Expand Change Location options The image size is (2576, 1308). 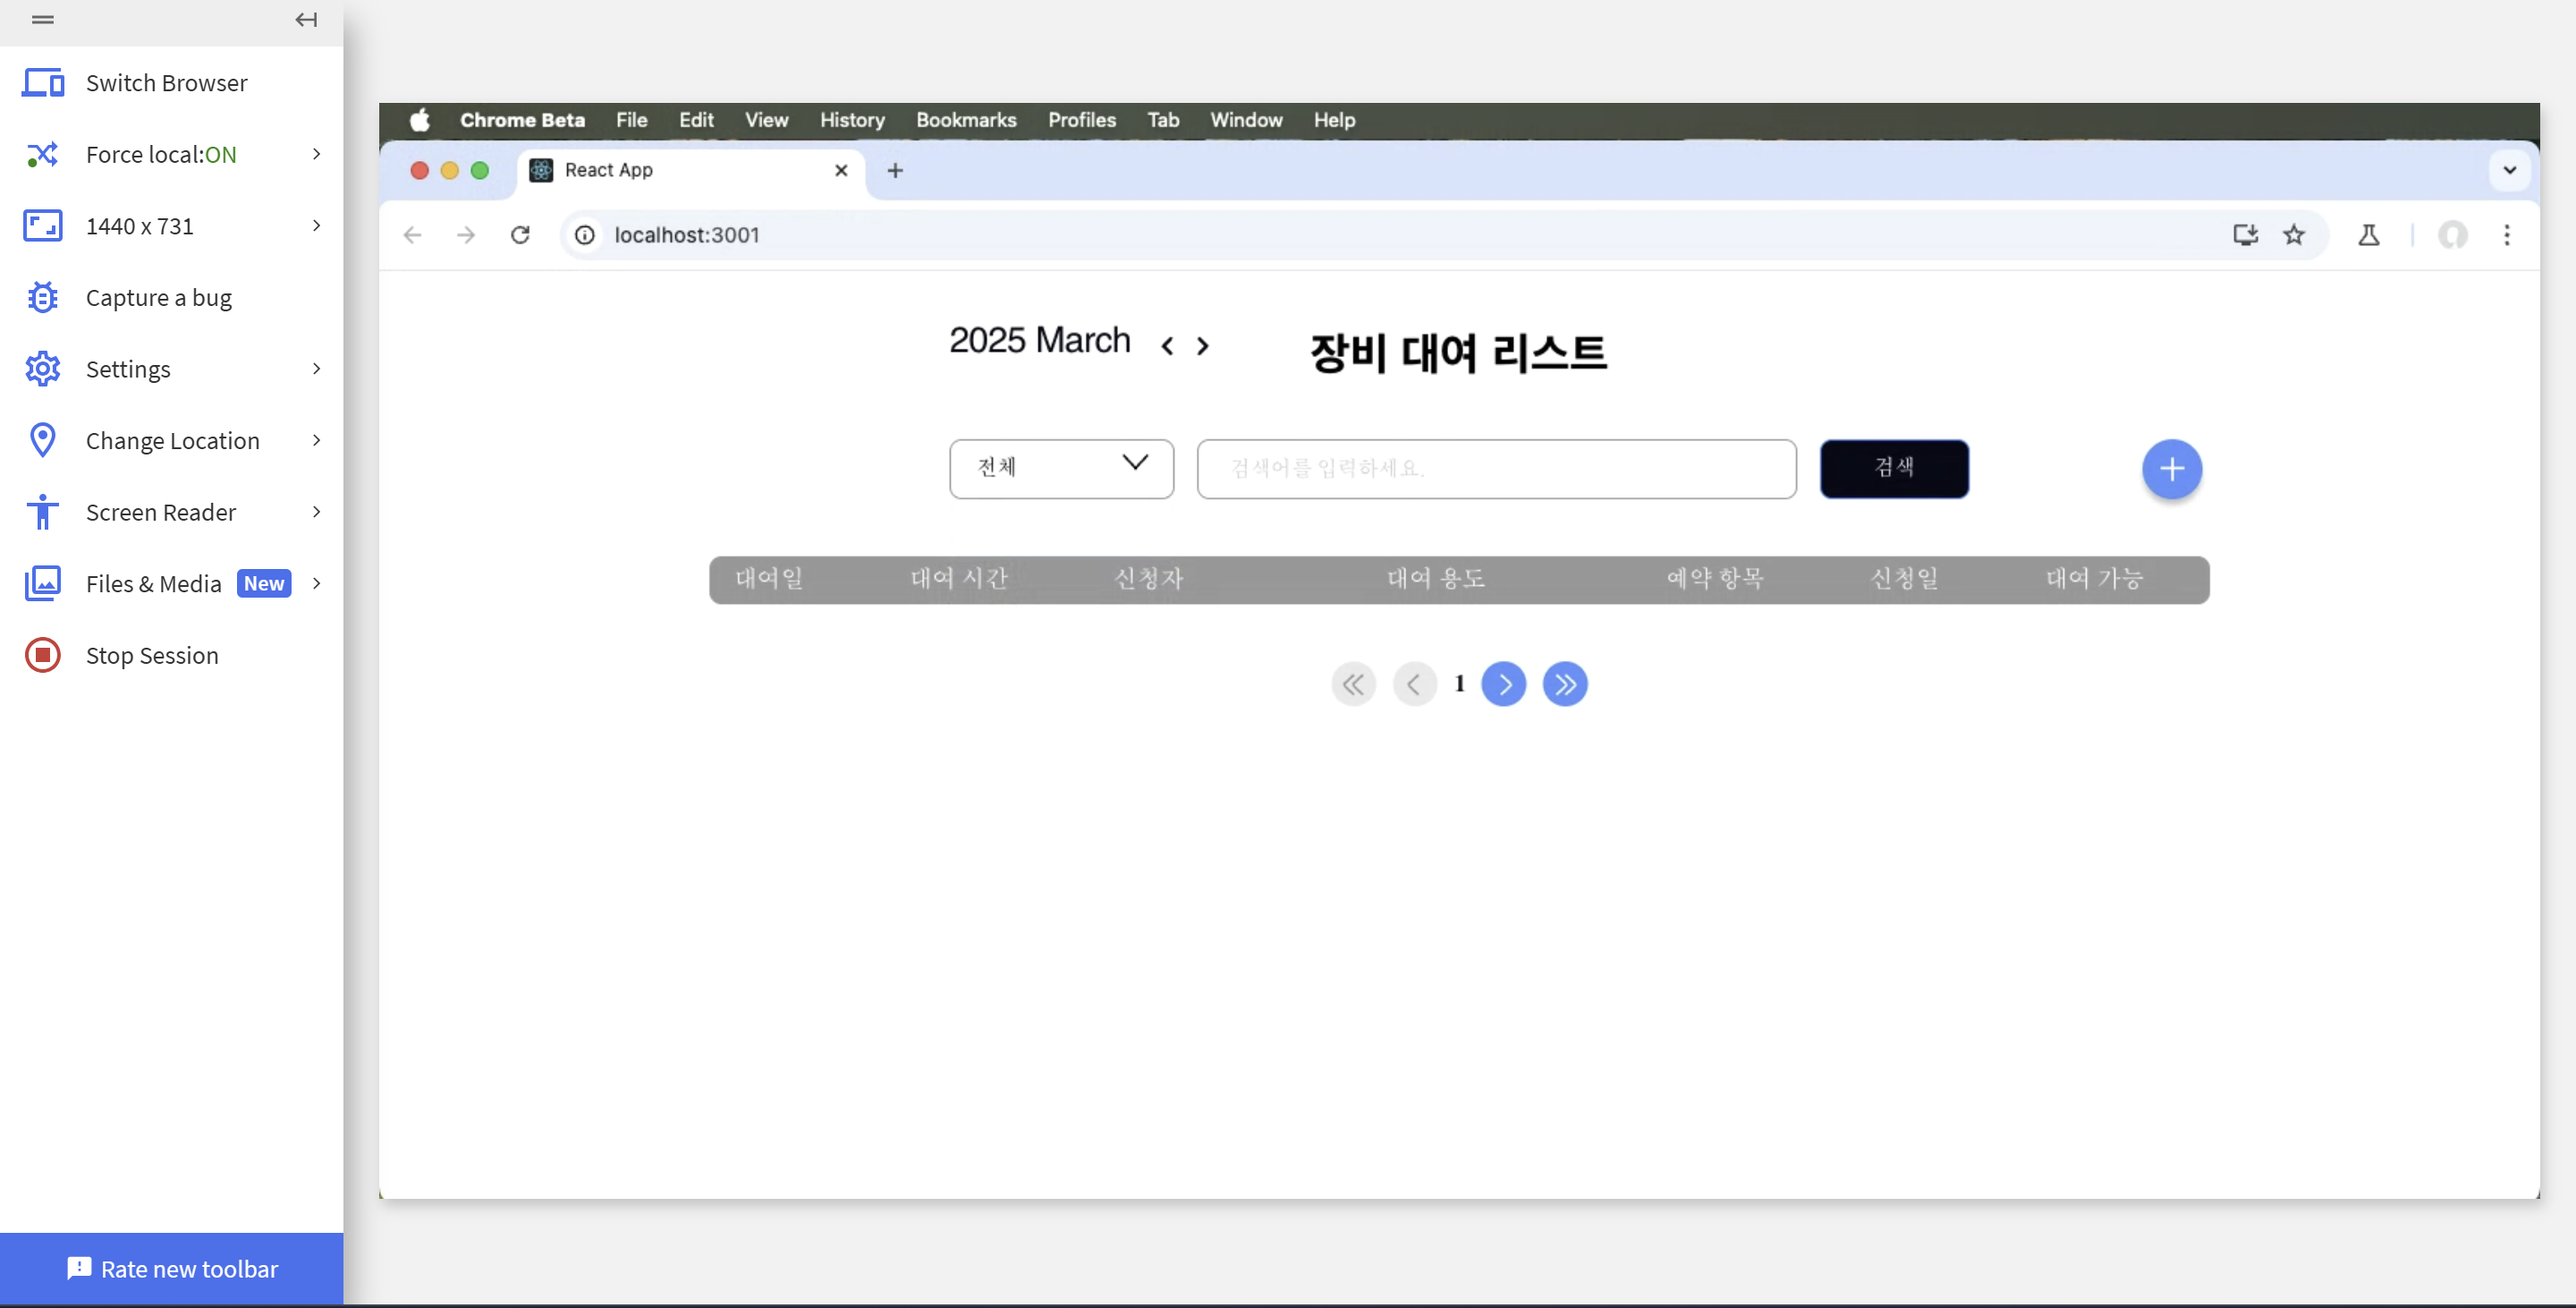point(171,440)
